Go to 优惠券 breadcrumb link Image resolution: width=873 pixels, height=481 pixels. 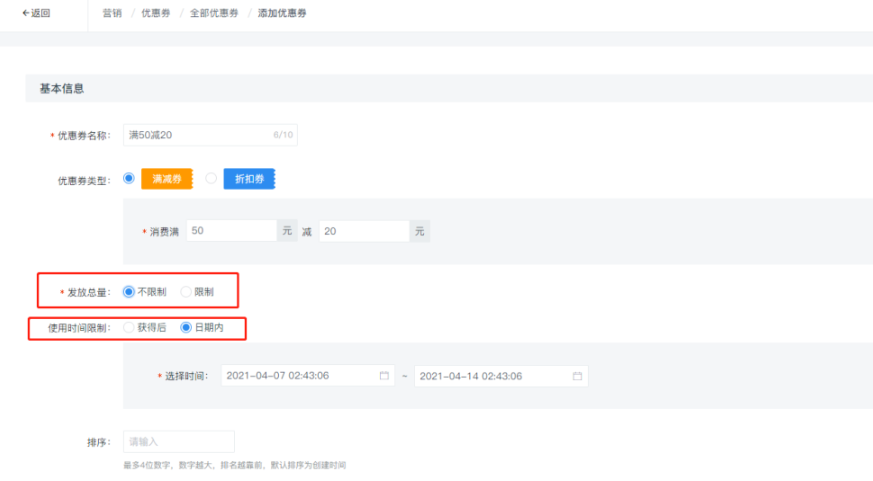point(155,14)
